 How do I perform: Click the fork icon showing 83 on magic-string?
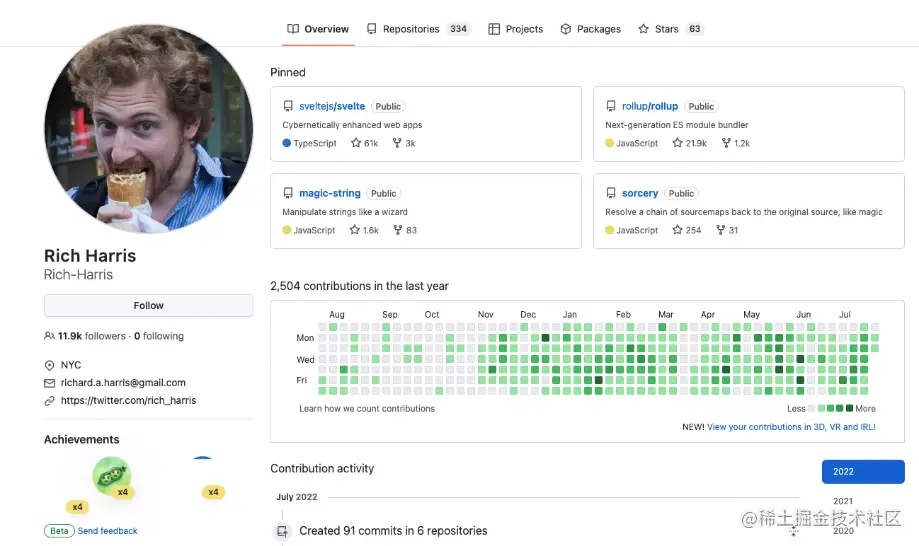tap(397, 230)
